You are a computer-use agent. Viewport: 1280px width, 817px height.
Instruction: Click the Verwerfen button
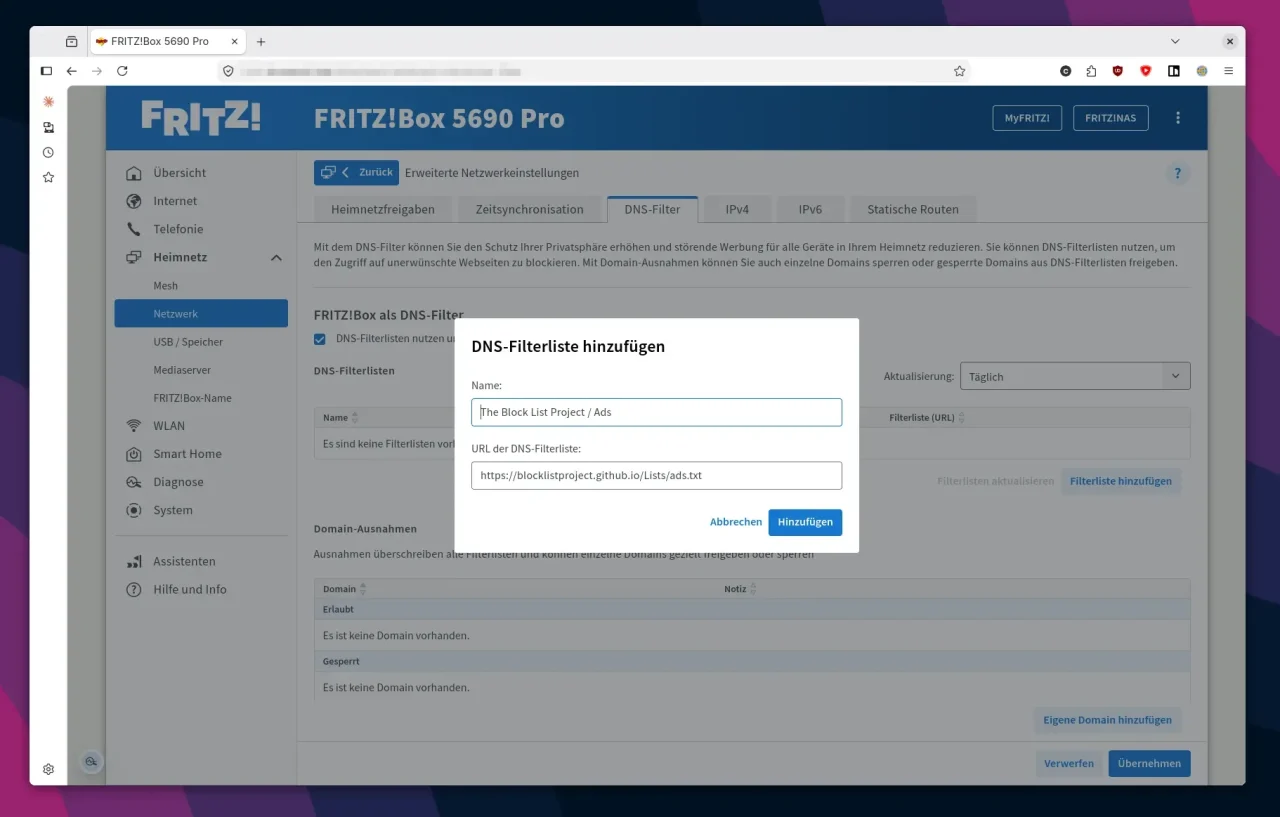pyautogui.click(x=1069, y=763)
